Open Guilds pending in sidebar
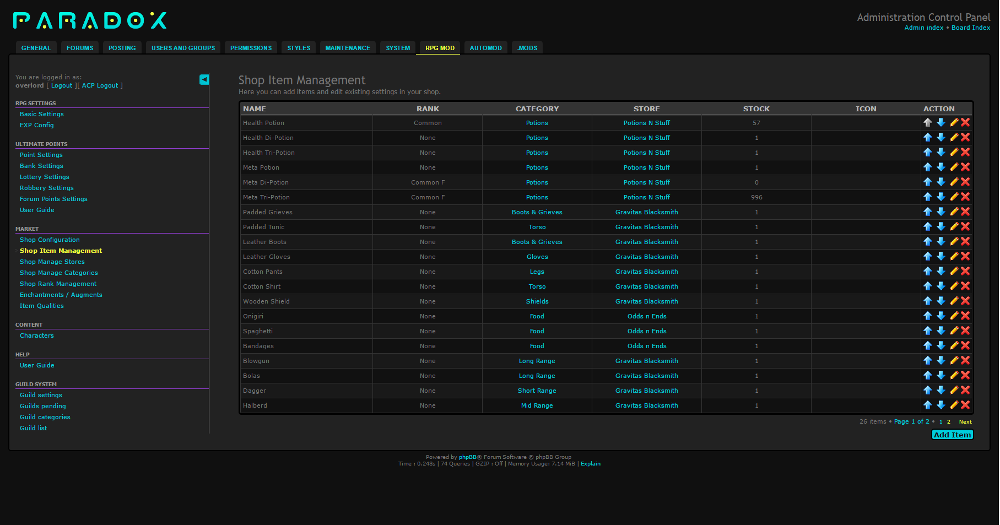 coord(43,406)
